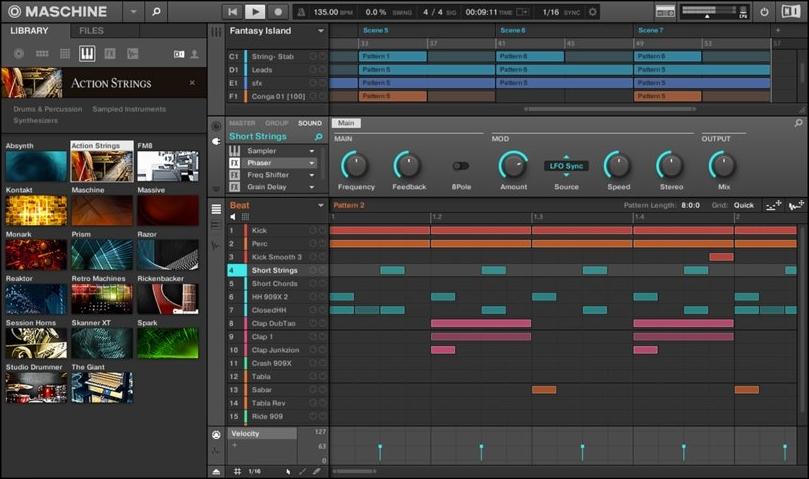Click the LFO Sync source selector
This screenshot has height=479, width=809.
(x=566, y=166)
